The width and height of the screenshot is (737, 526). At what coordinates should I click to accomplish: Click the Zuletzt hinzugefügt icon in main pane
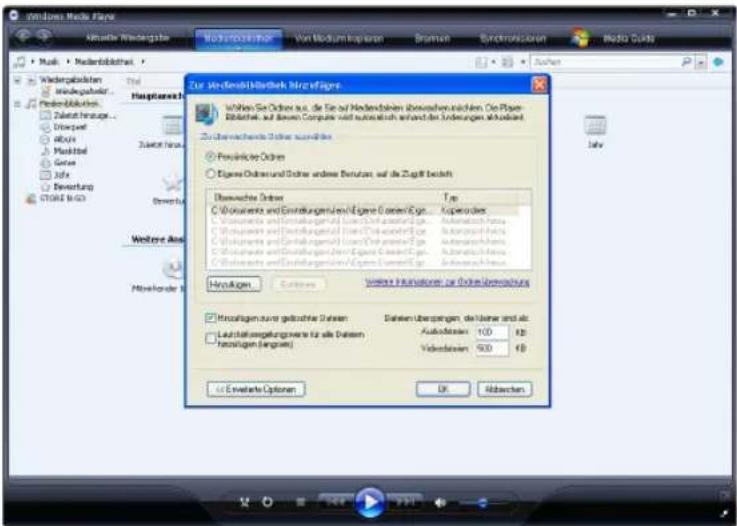[x=173, y=125]
